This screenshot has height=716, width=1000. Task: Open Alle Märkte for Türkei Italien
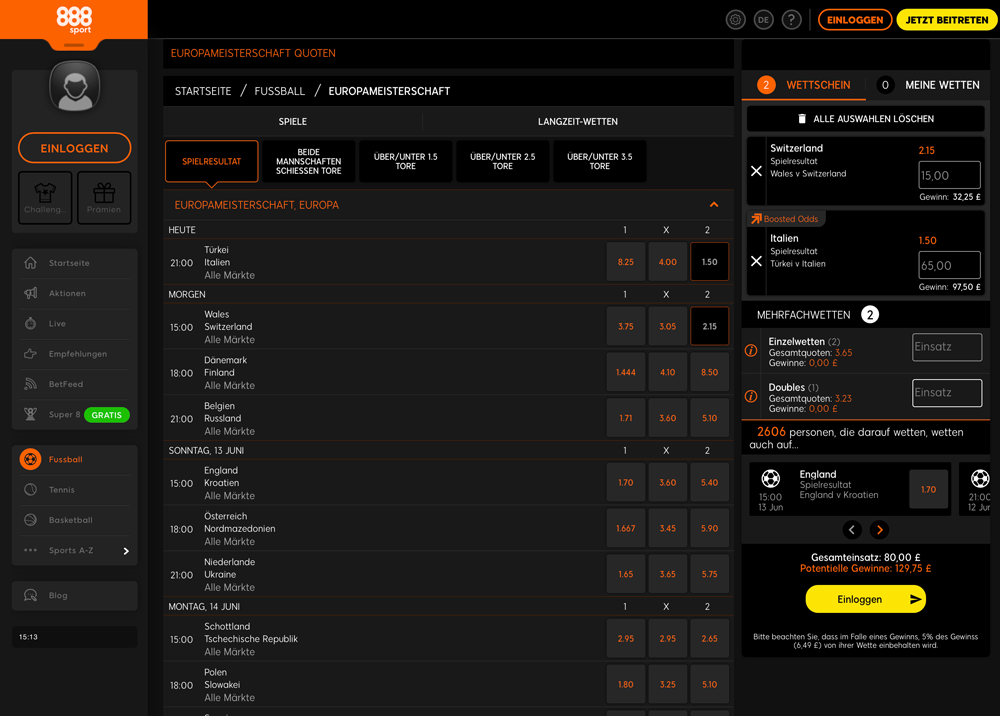pyautogui.click(x=230, y=275)
